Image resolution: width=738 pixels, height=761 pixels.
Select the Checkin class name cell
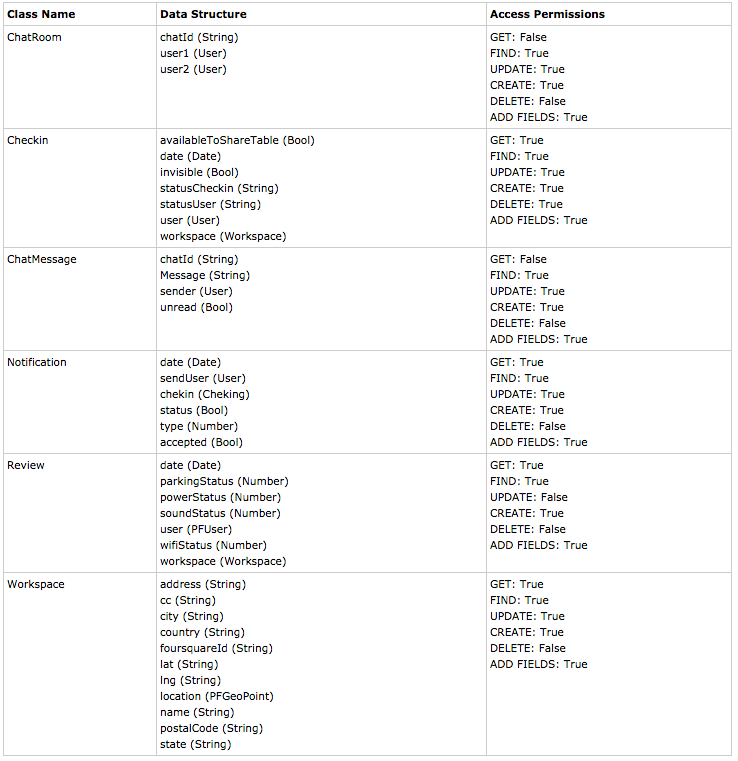click(28, 140)
